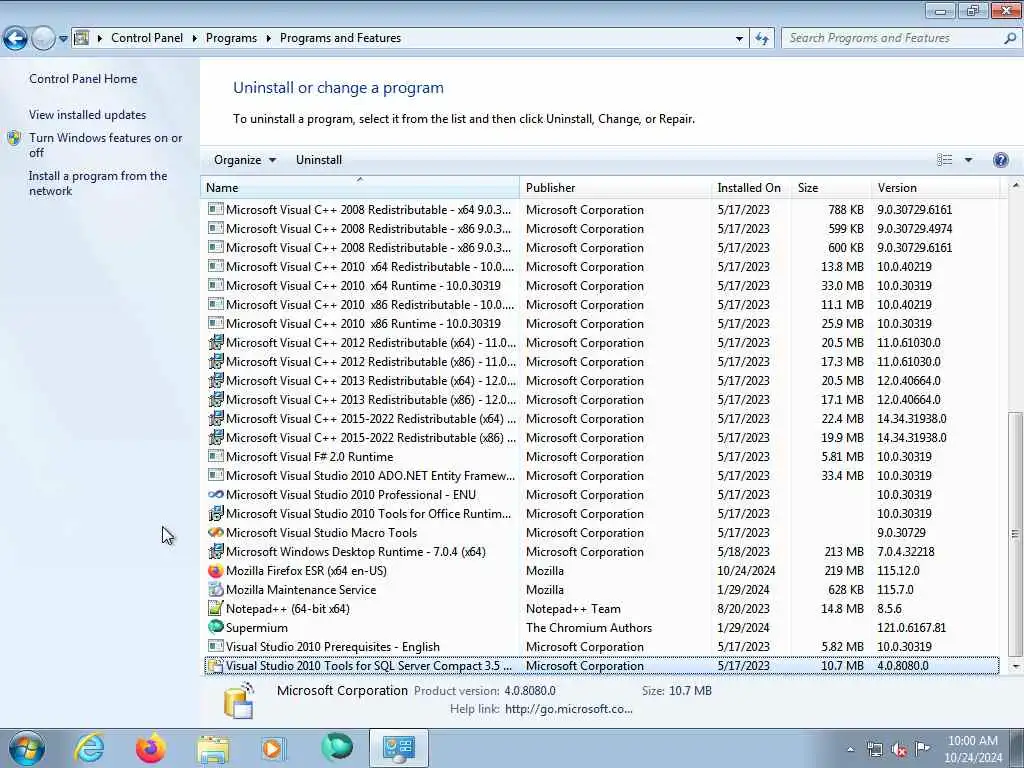1024x768 pixels.
Task: Click version 121.0.6167.81 cell
Action: 912,628
